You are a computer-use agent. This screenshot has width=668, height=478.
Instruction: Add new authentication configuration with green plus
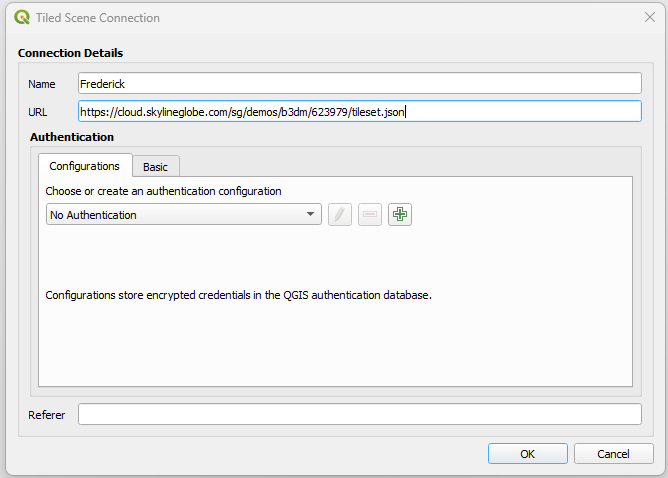[400, 214]
